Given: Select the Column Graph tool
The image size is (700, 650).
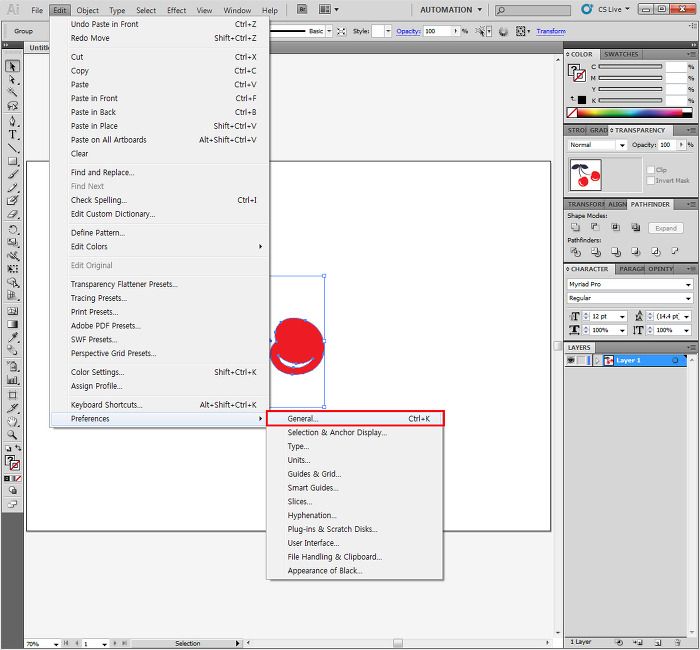Looking at the screenshot, I should (x=12, y=380).
